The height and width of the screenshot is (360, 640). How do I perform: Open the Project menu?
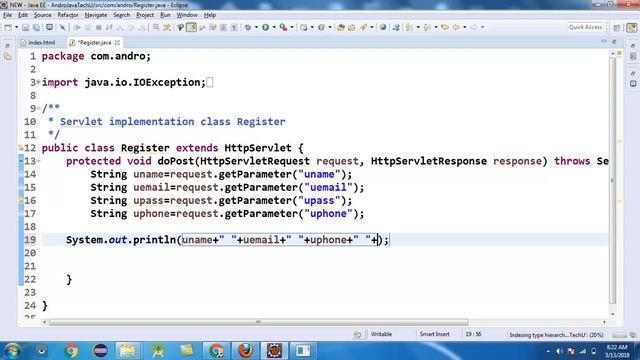[x=145, y=15]
